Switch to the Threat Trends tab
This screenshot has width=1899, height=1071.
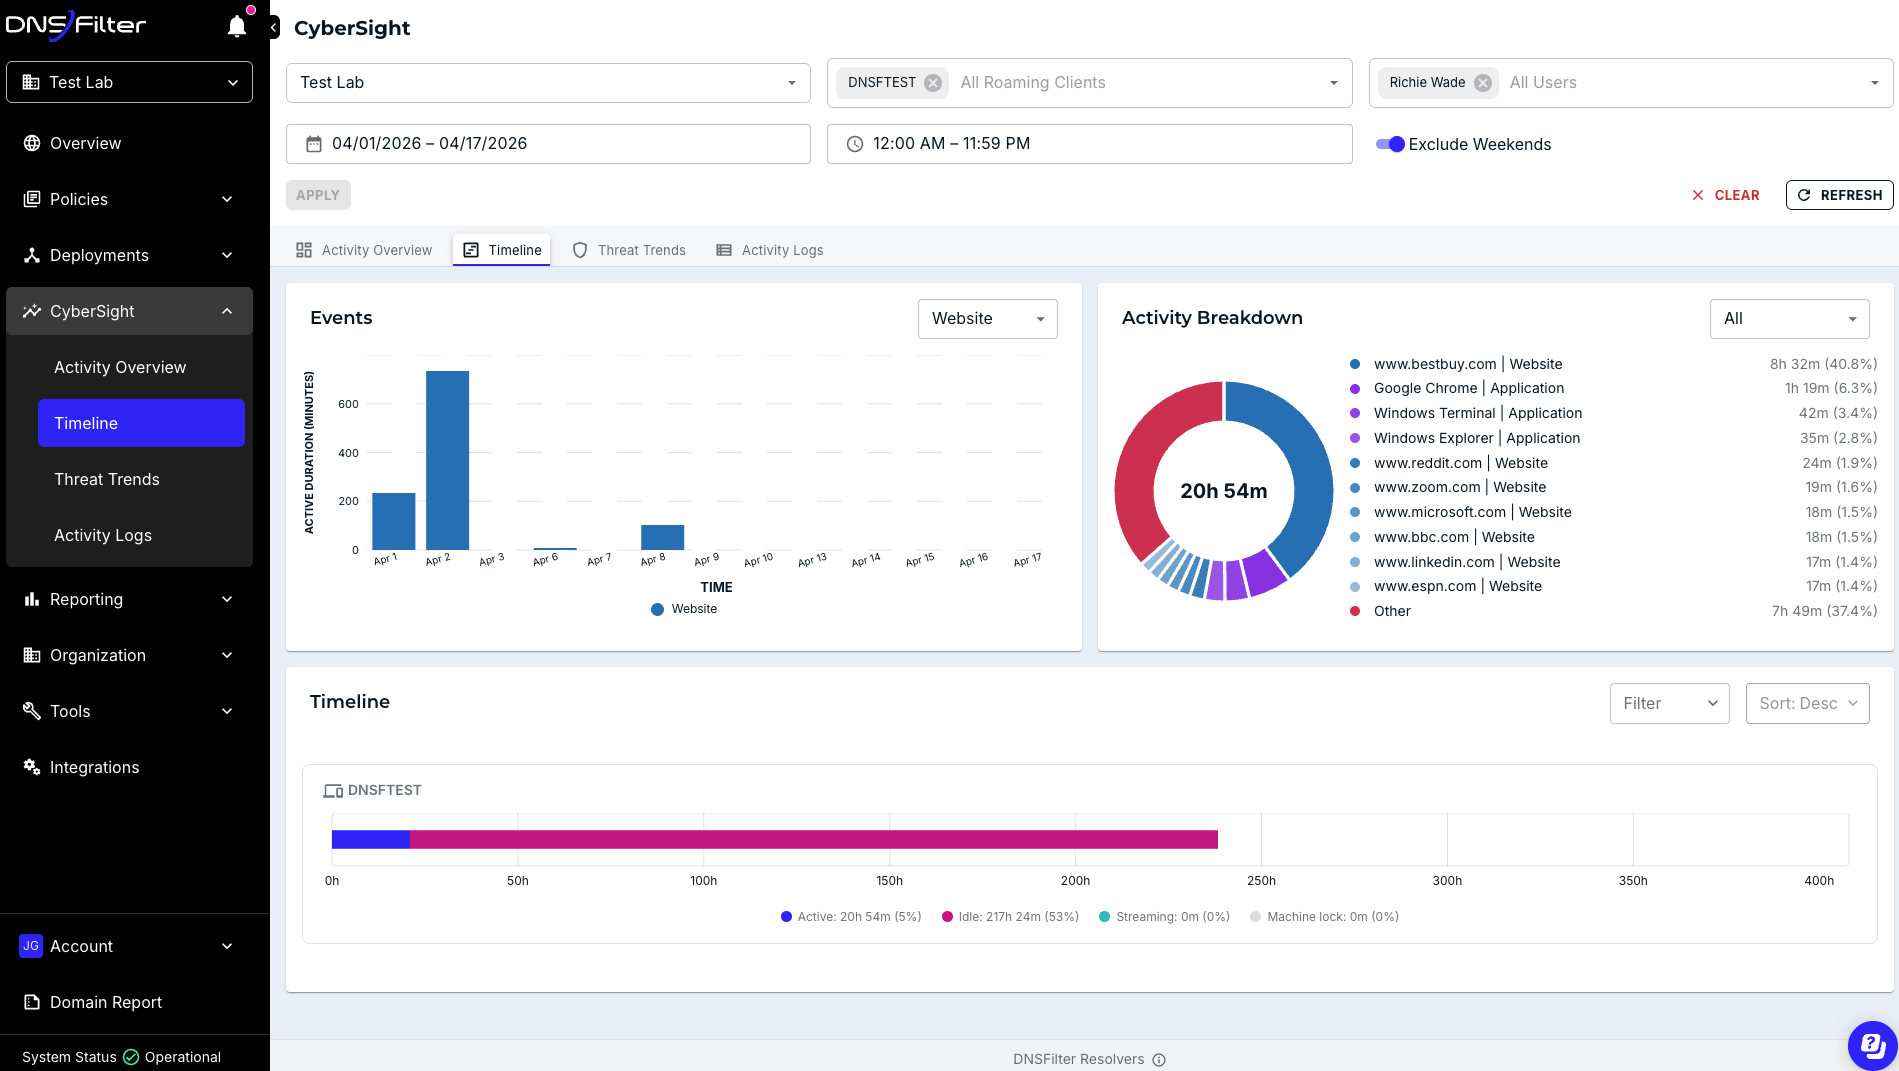click(629, 250)
